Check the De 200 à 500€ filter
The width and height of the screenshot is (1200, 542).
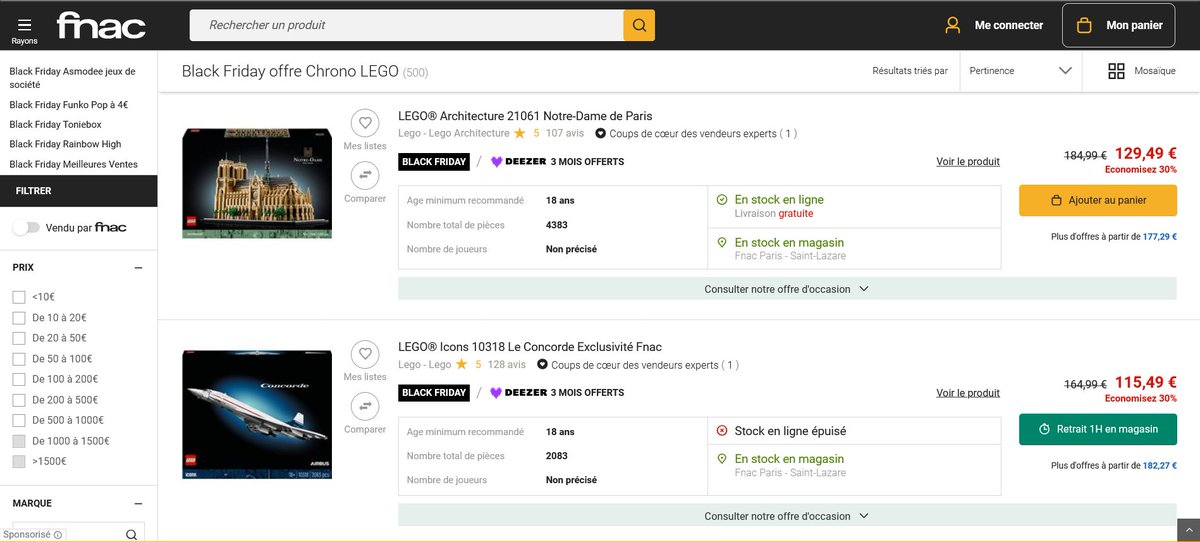point(18,399)
